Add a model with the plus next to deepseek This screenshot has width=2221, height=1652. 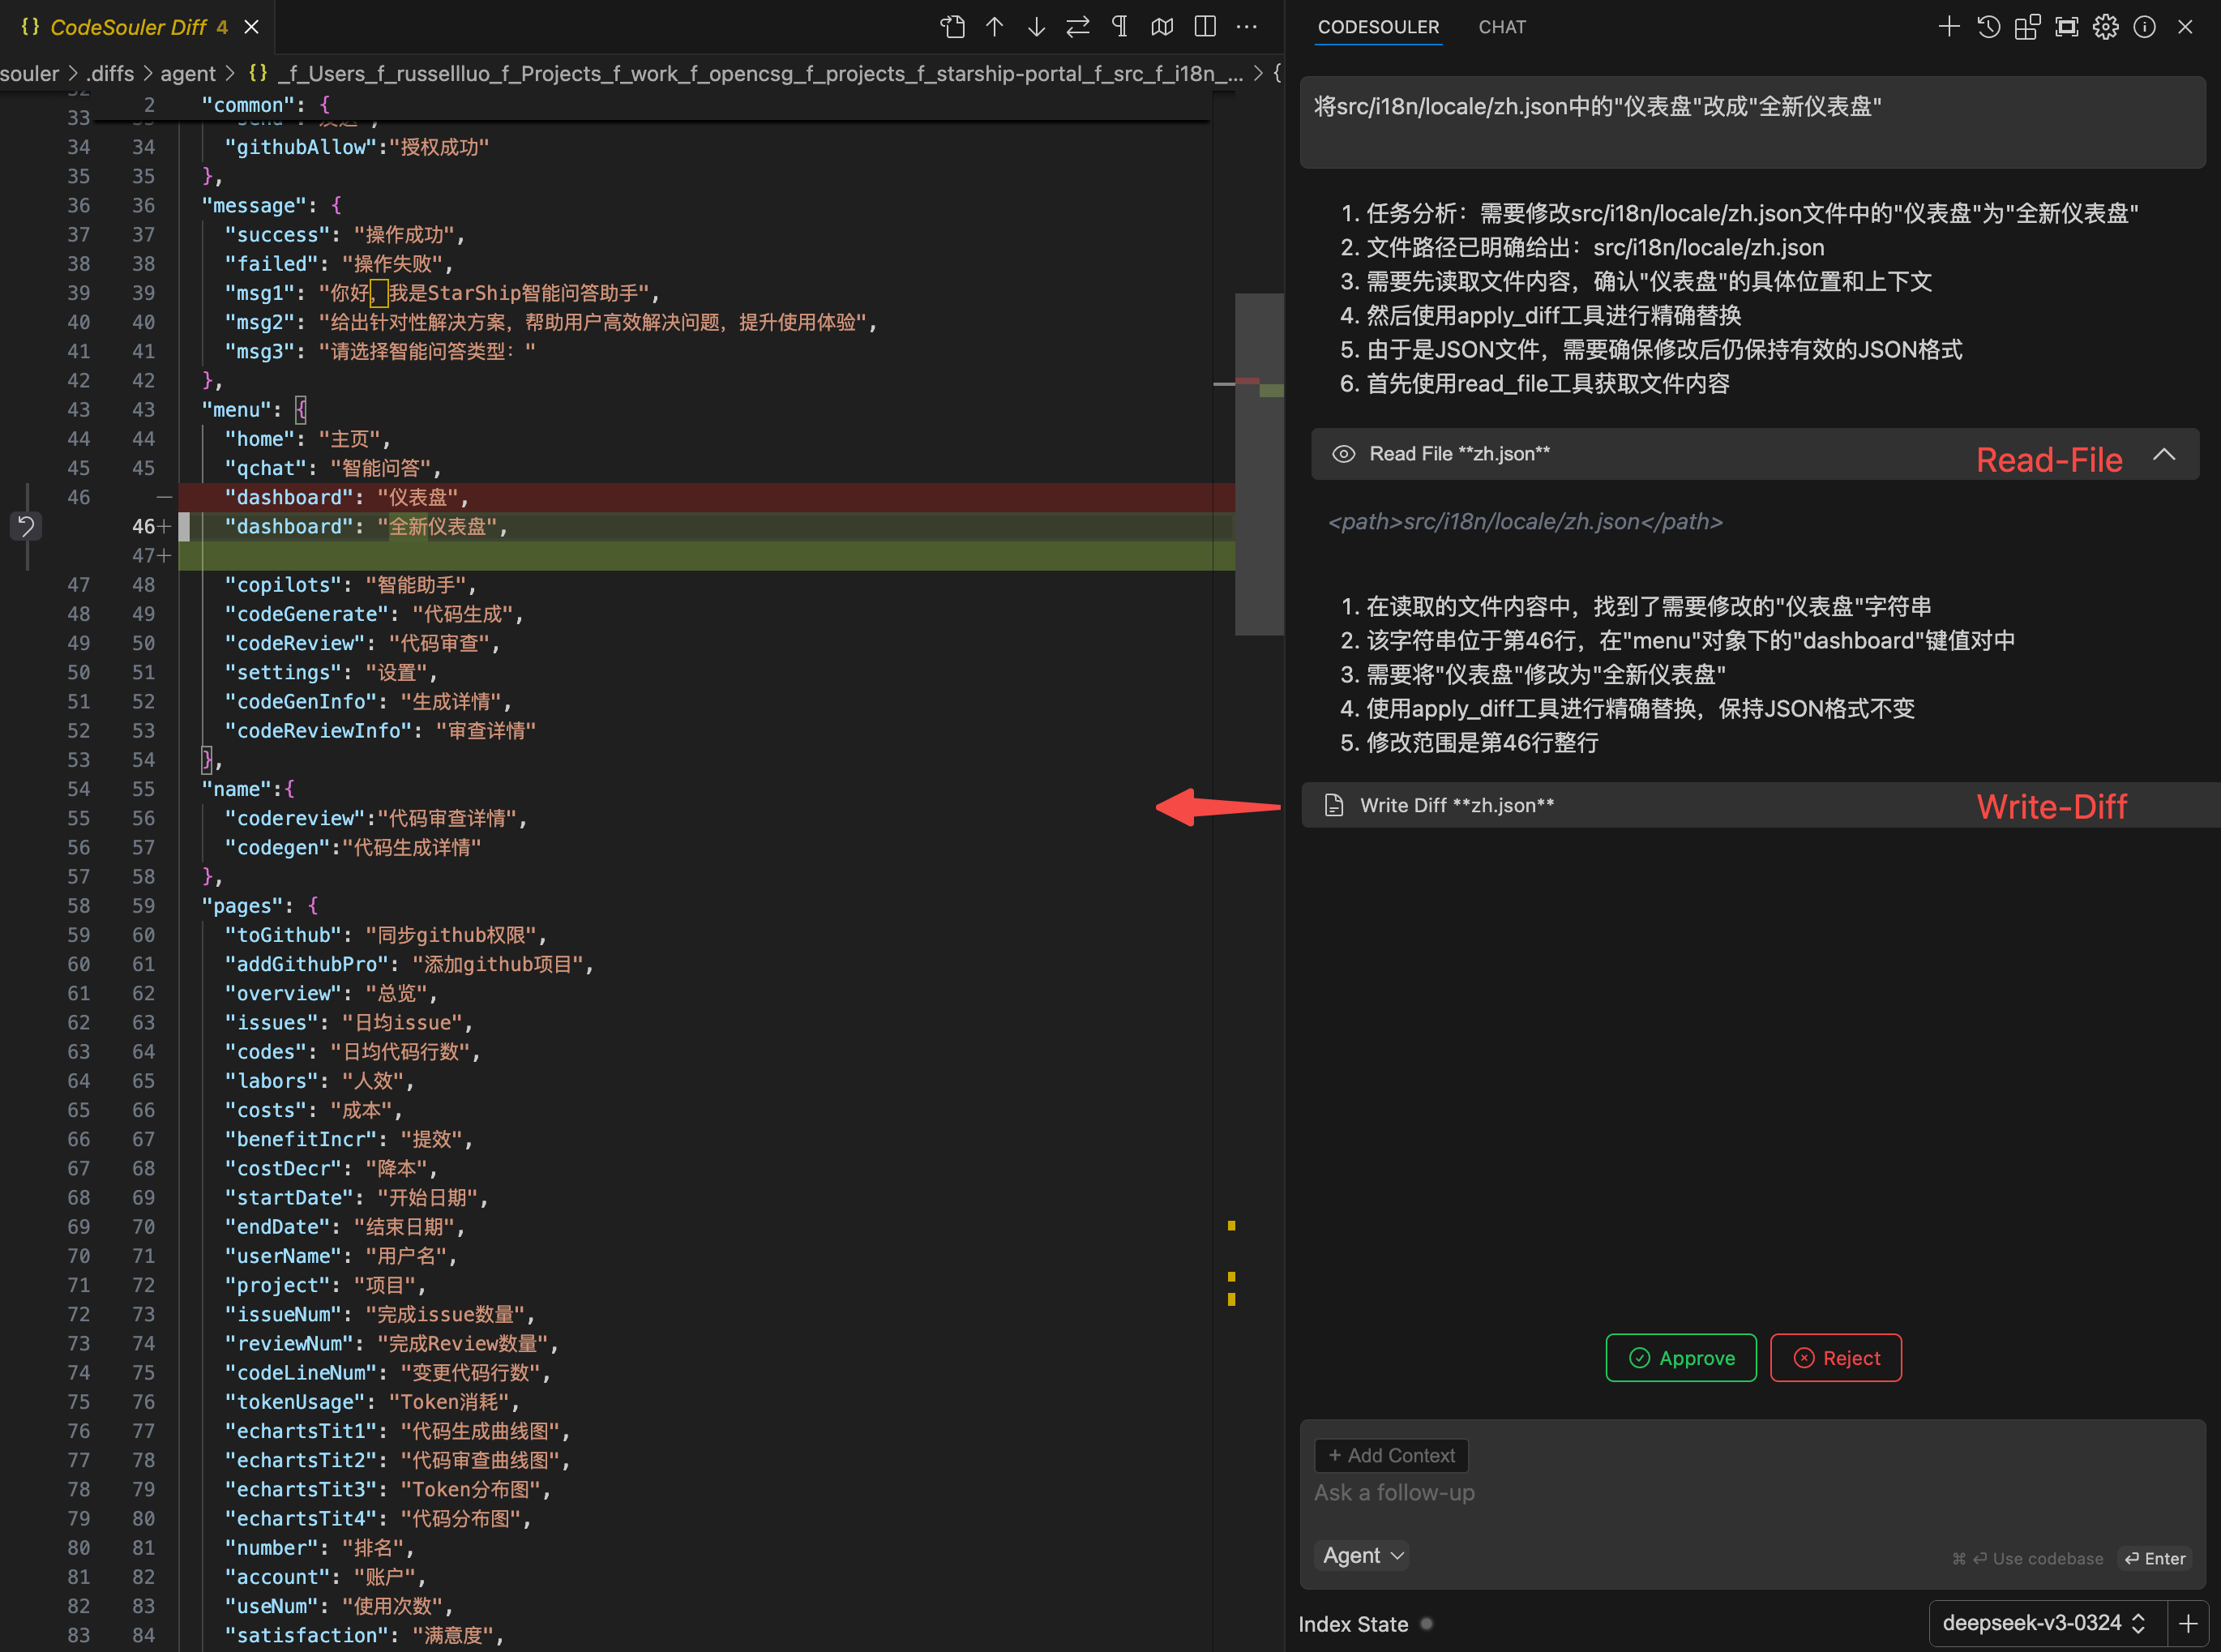pyautogui.click(x=2188, y=1624)
